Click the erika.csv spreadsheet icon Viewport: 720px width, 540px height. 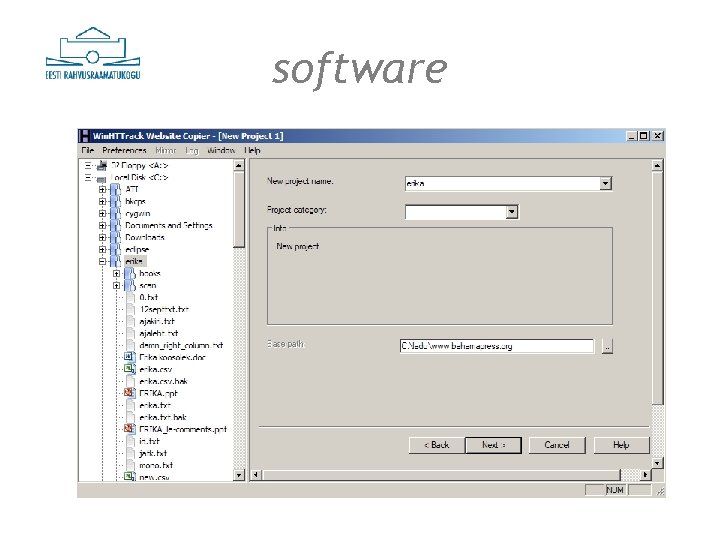(129, 369)
